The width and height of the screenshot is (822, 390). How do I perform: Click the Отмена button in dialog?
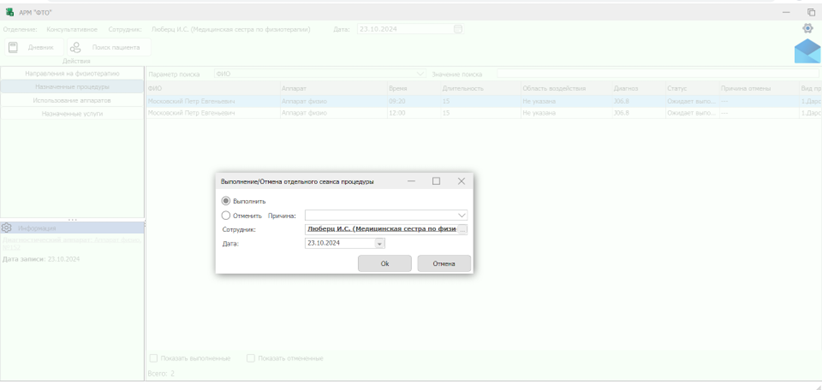(x=444, y=264)
